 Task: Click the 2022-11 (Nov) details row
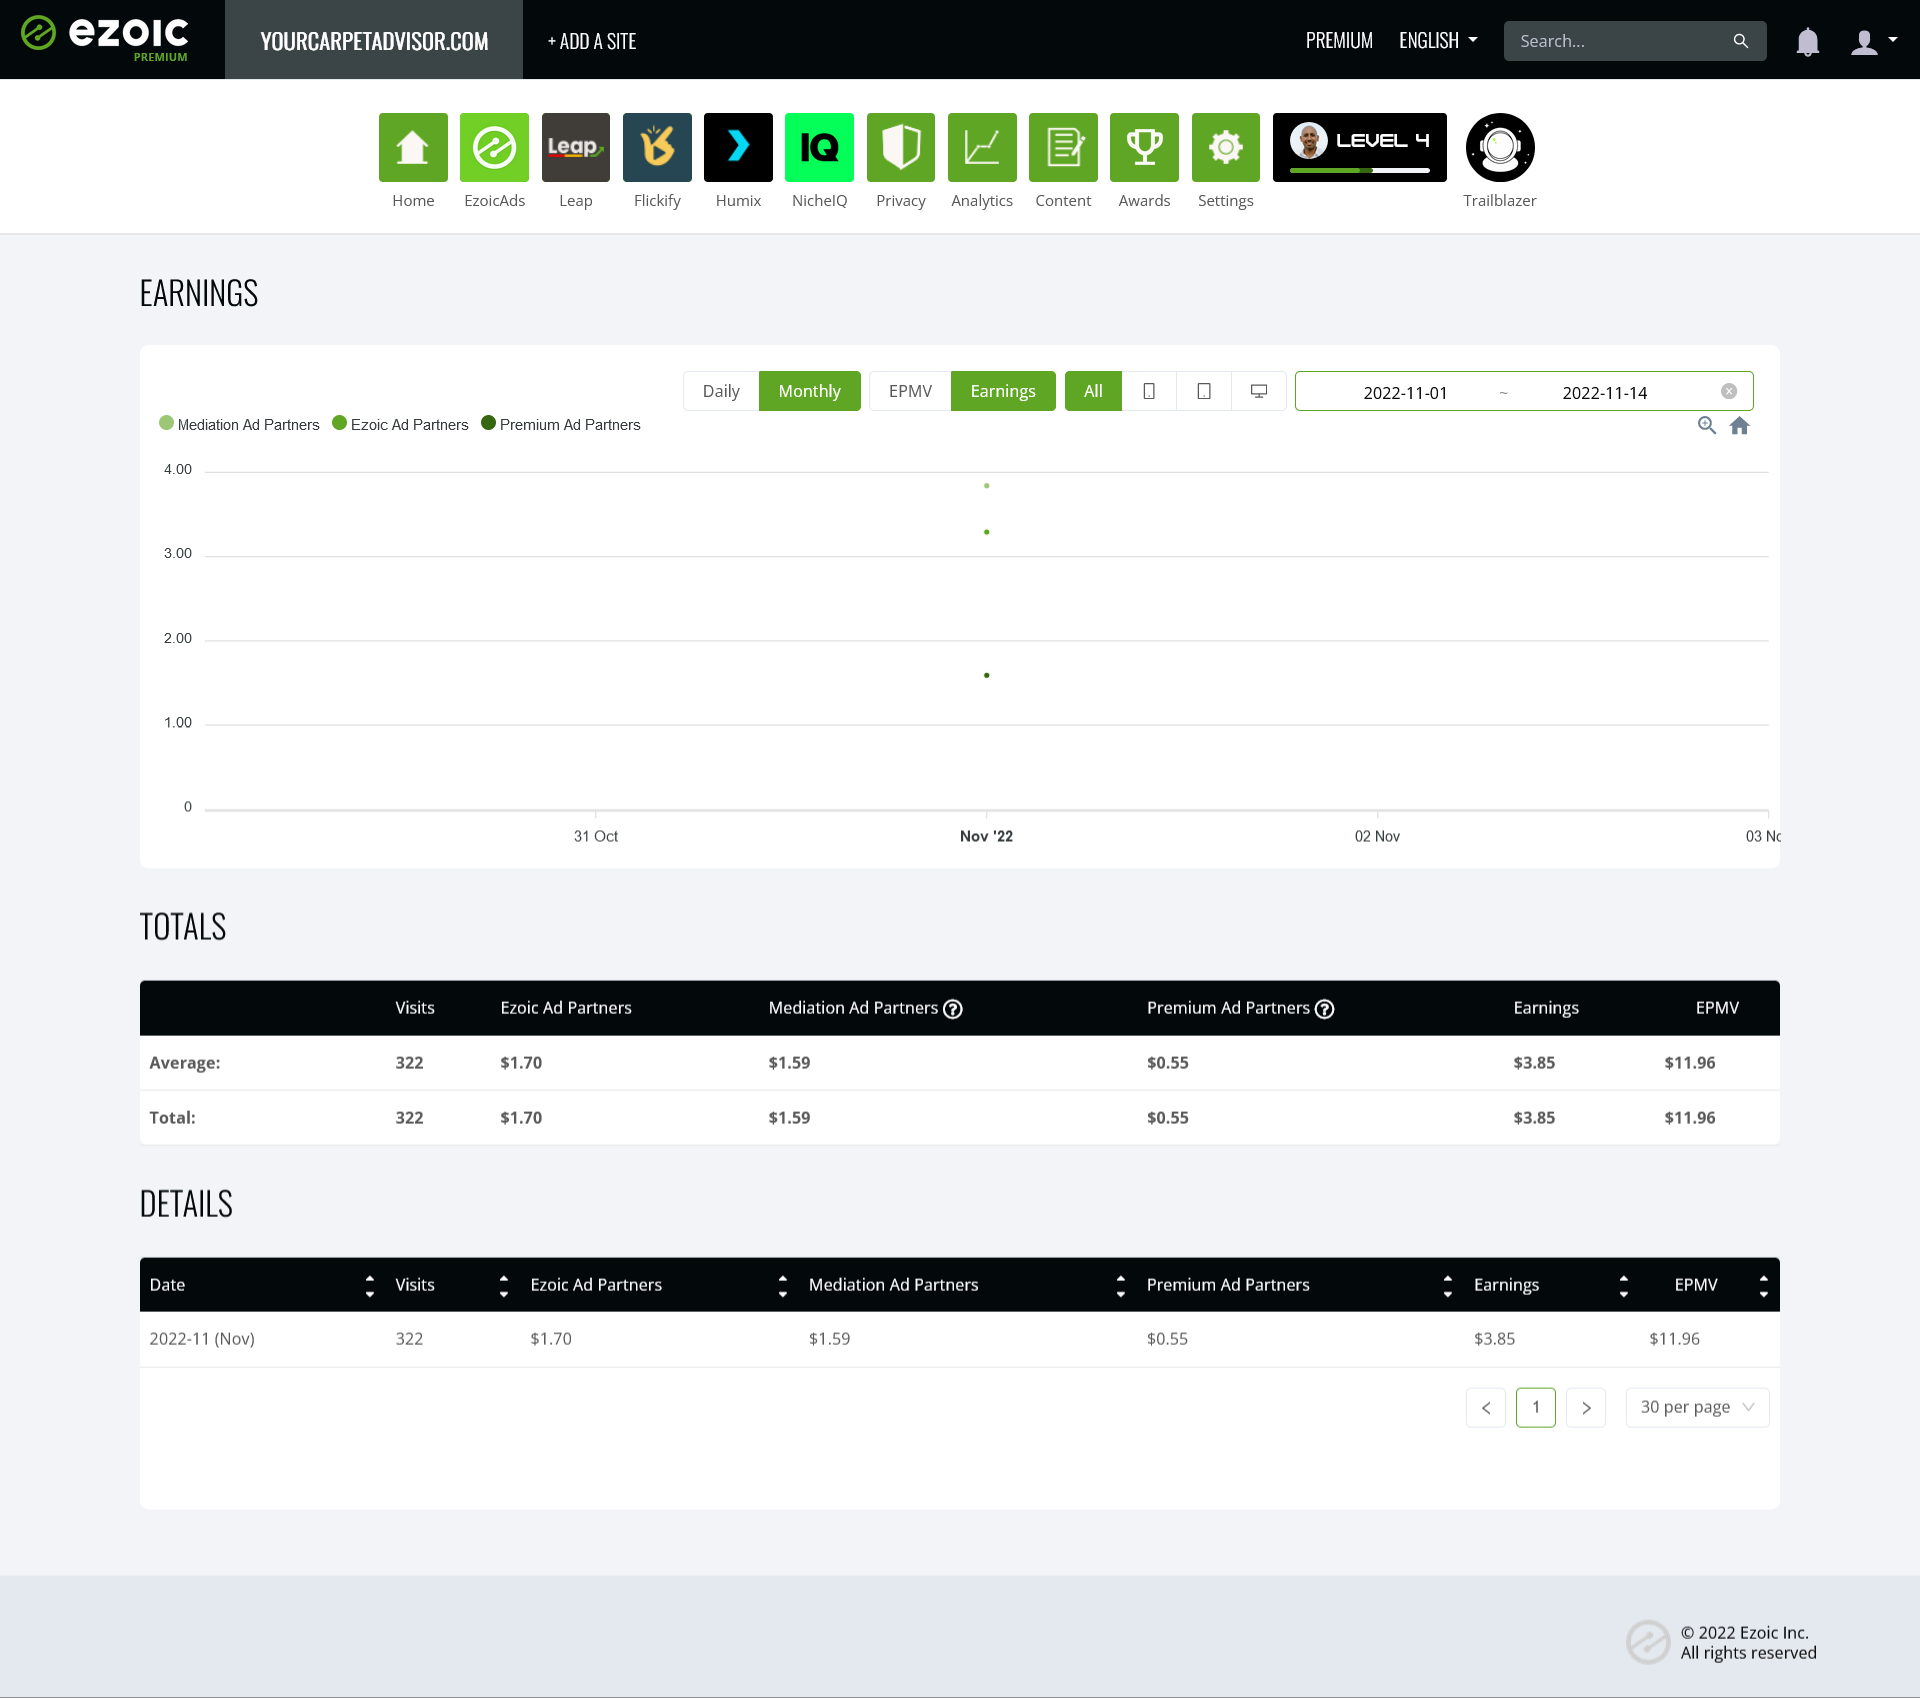pyautogui.click(x=960, y=1339)
